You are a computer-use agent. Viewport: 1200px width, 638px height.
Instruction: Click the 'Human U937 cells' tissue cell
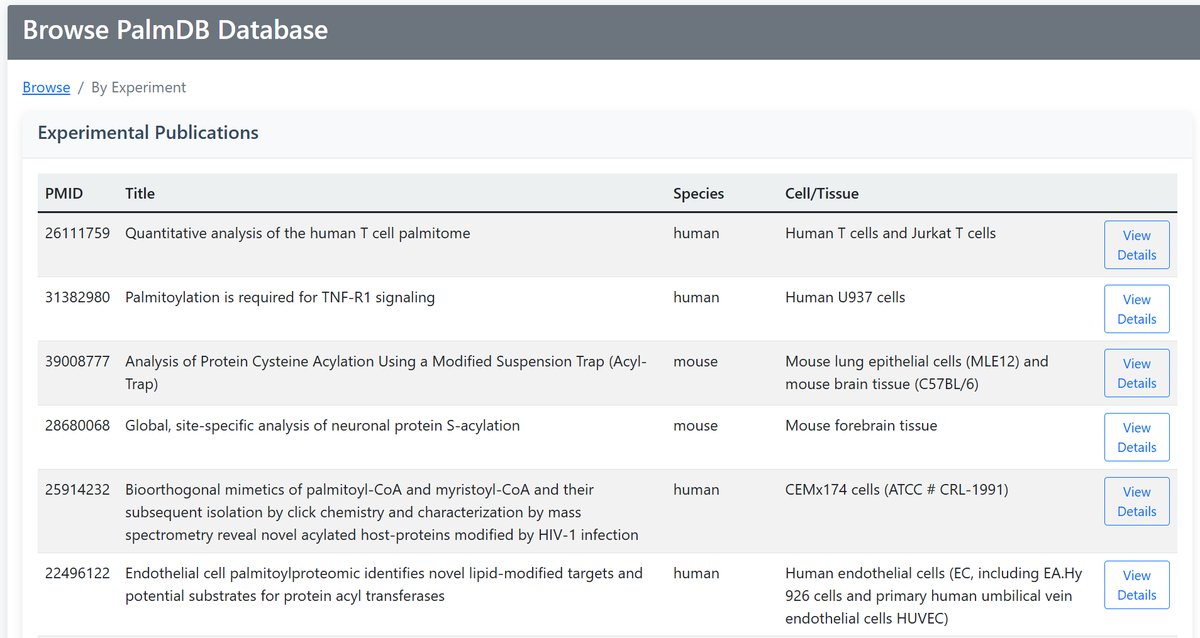(845, 297)
